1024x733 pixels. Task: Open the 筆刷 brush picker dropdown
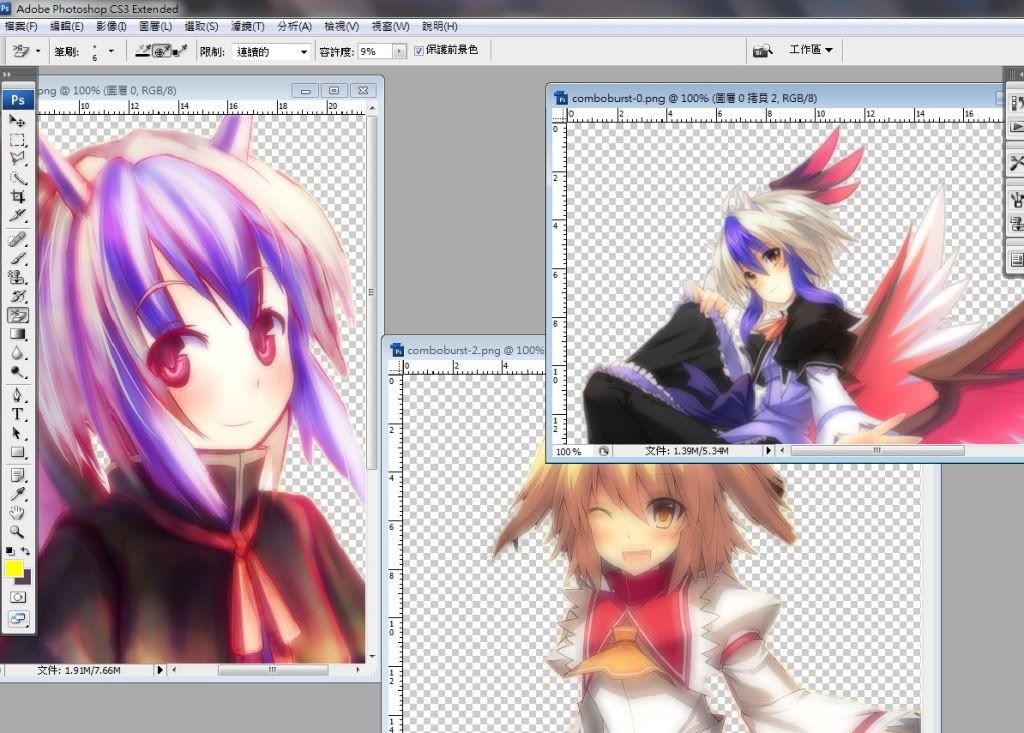click(x=111, y=50)
